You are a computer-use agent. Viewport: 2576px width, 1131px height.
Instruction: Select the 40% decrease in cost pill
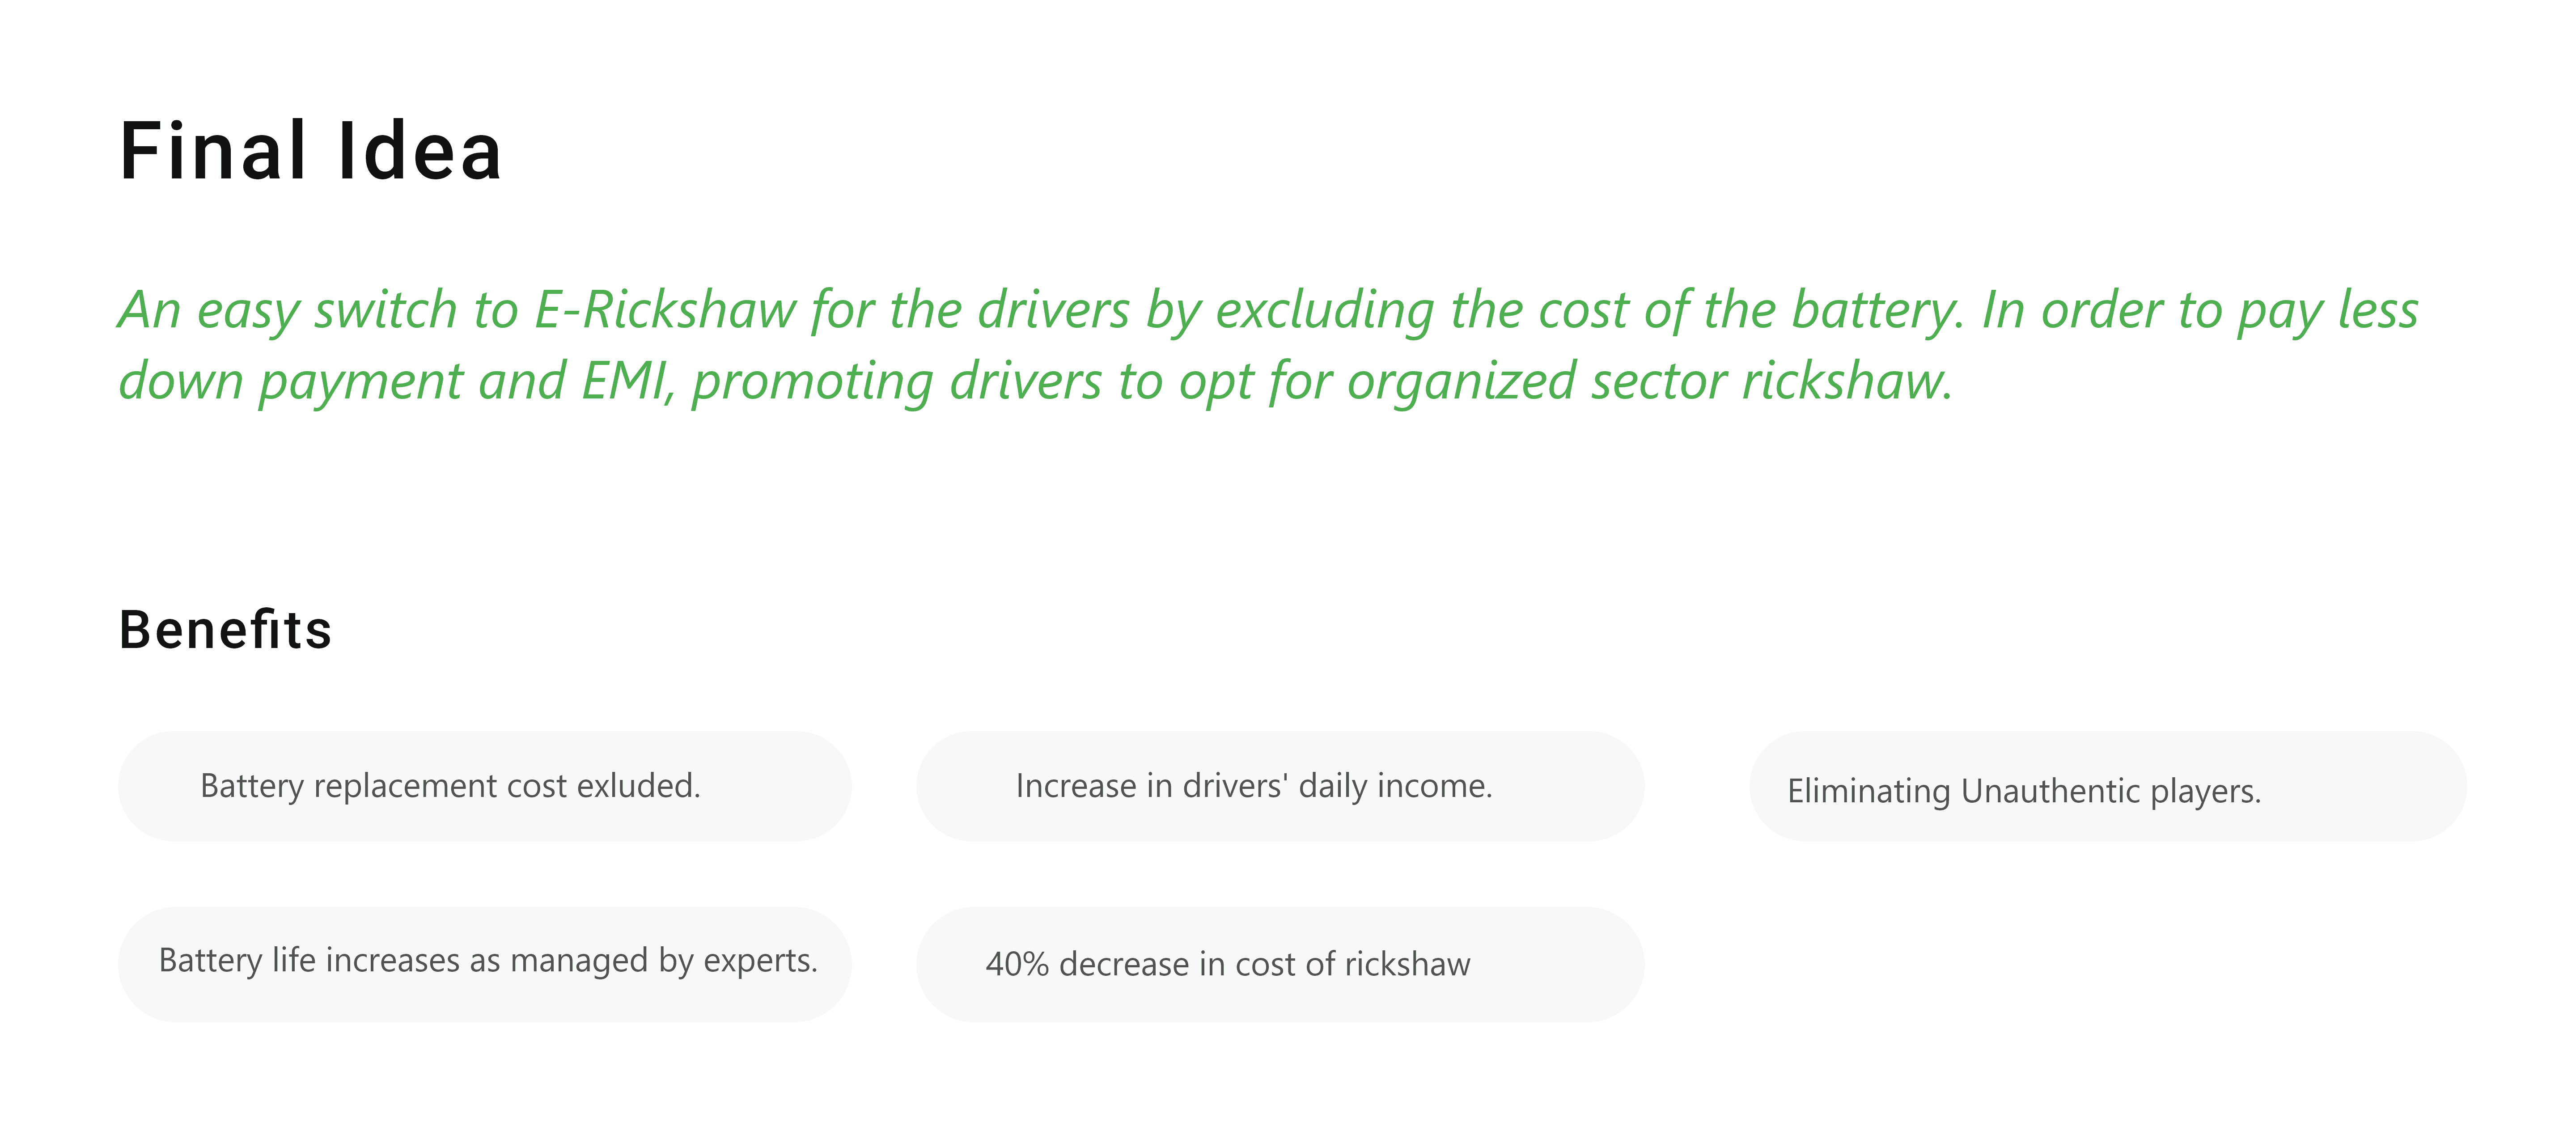point(1280,964)
